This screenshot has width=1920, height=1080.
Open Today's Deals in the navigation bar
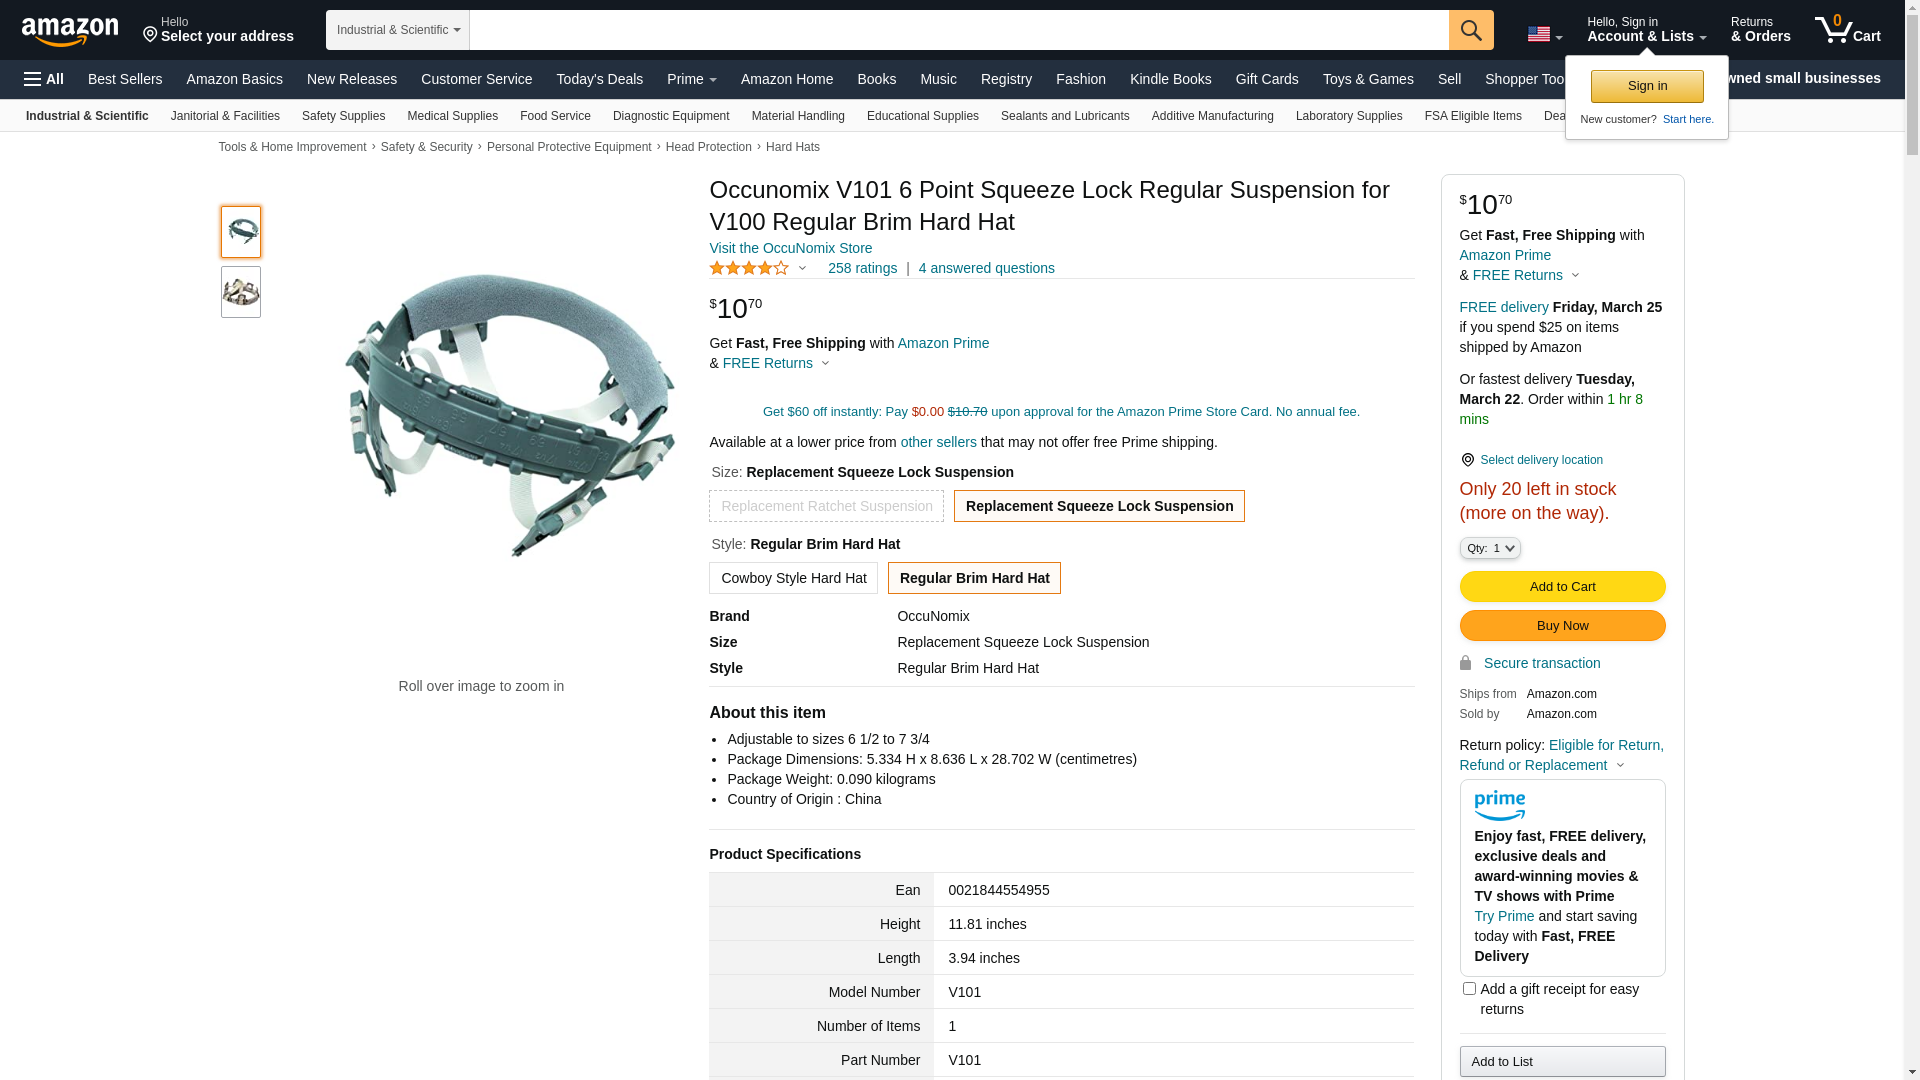(x=599, y=79)
